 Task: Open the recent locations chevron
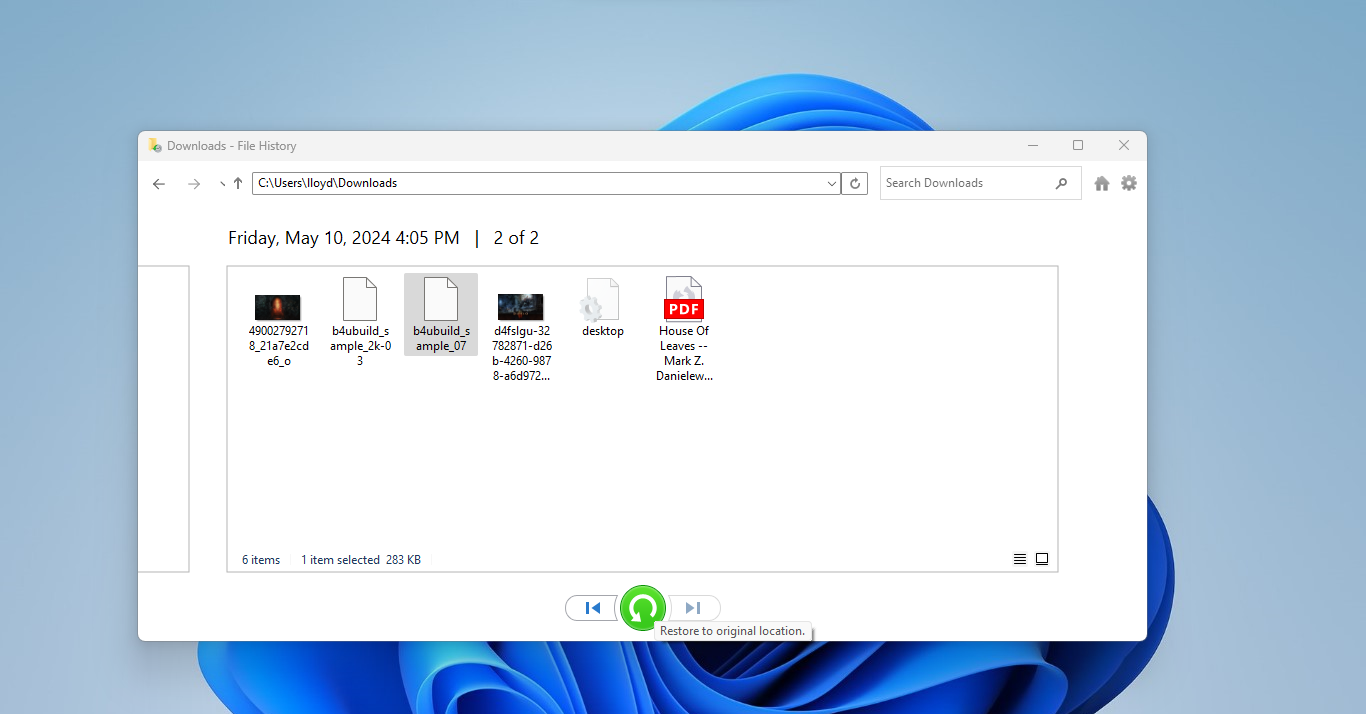(222, 185)
